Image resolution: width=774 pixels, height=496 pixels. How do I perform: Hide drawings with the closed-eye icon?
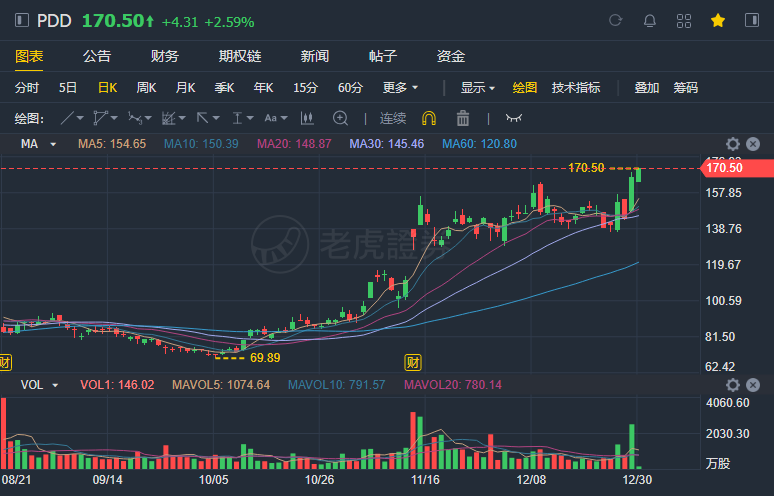click(x=514, y=118)
